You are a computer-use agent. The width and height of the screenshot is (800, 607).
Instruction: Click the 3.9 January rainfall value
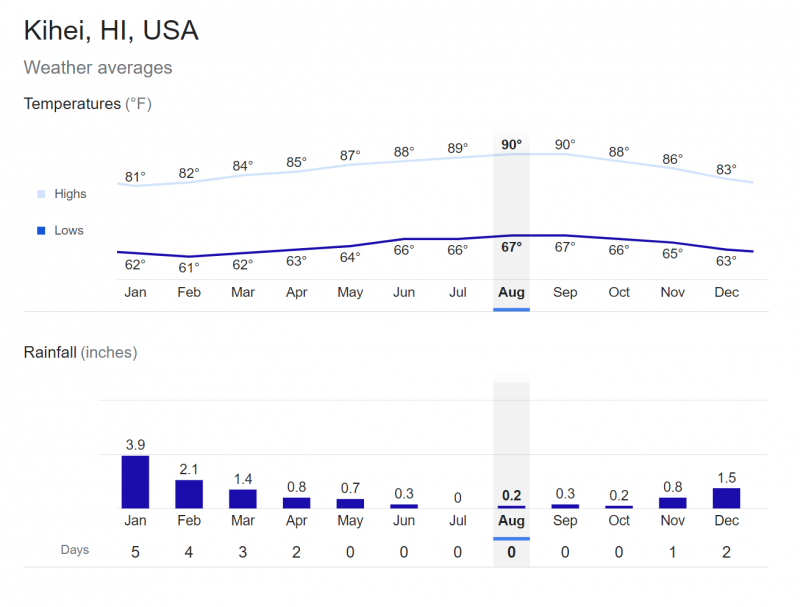(x=135, y=443)
